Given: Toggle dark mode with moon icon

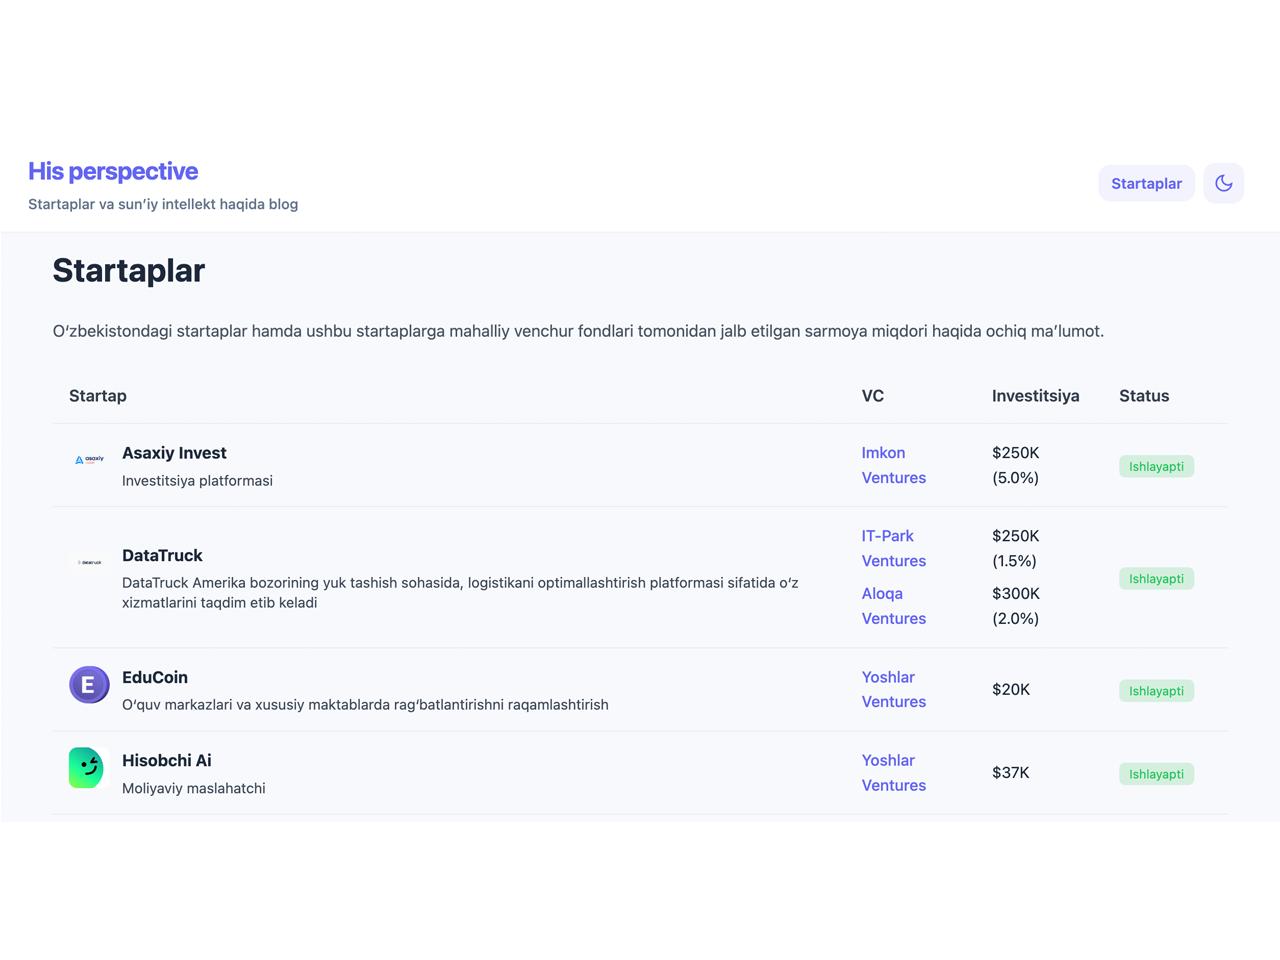Looking at the screenshot, I should (1223, 183).
